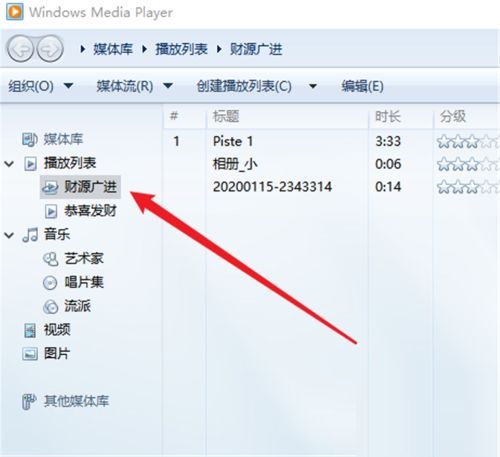500x457 pixels.
Task: Select the Piste 1 track title
Action: 233,142
